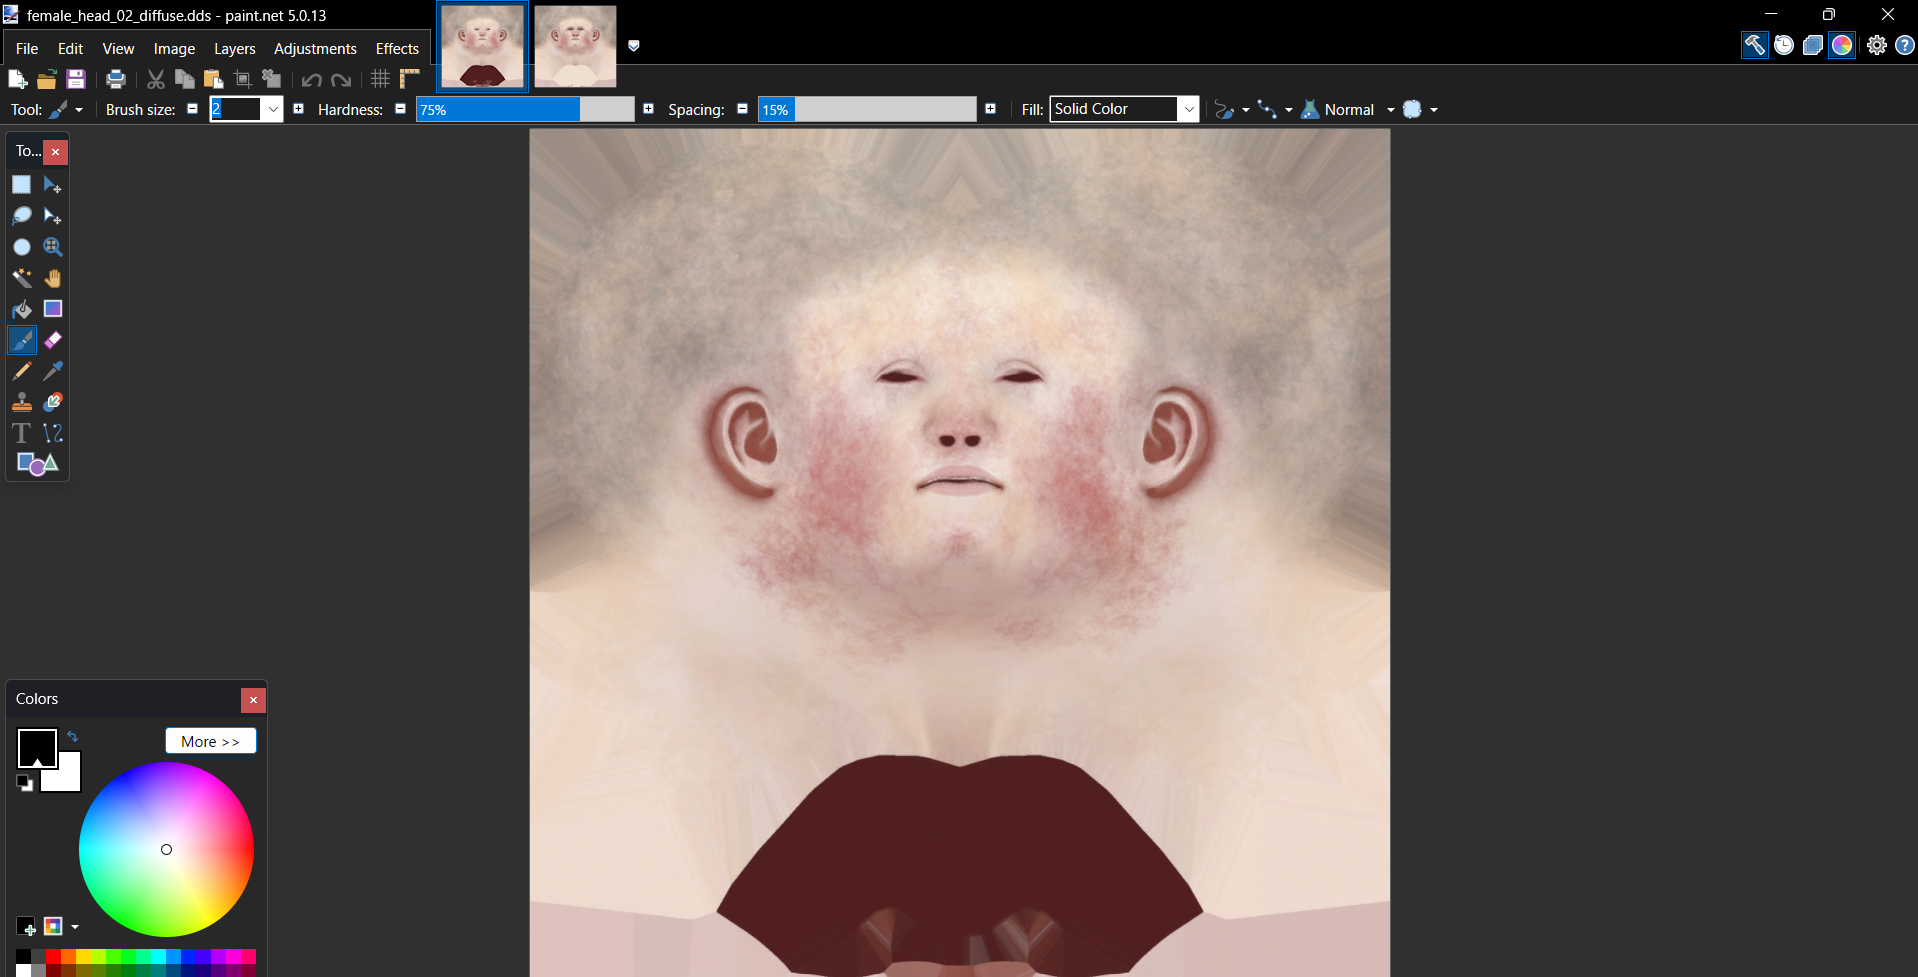Open the File menu

(x=27, y=49)
